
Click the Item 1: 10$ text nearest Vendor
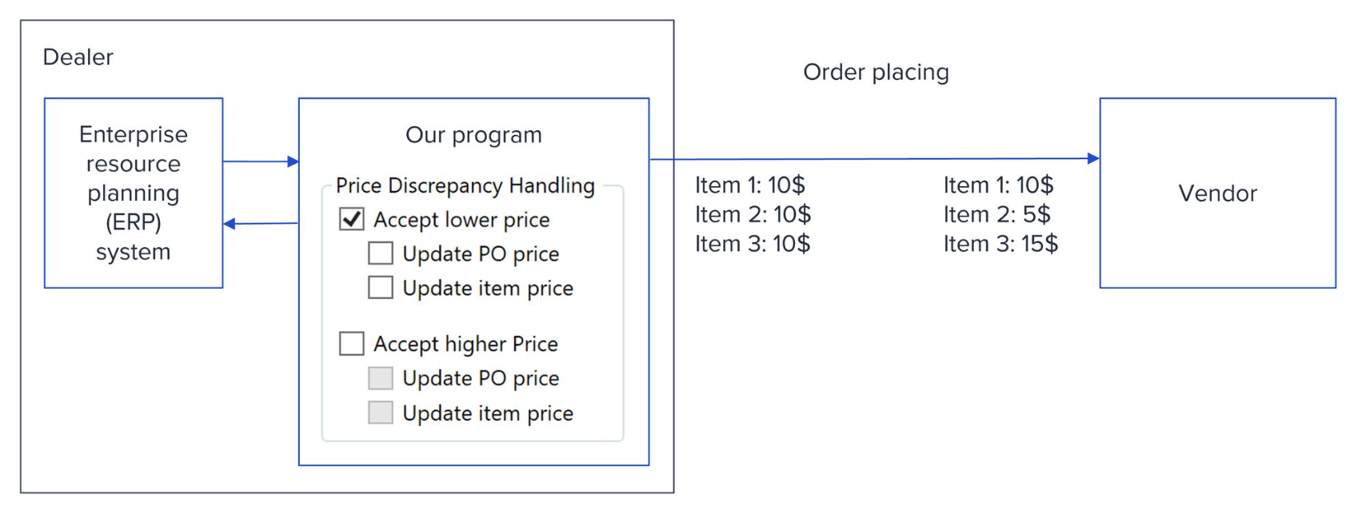998,185
